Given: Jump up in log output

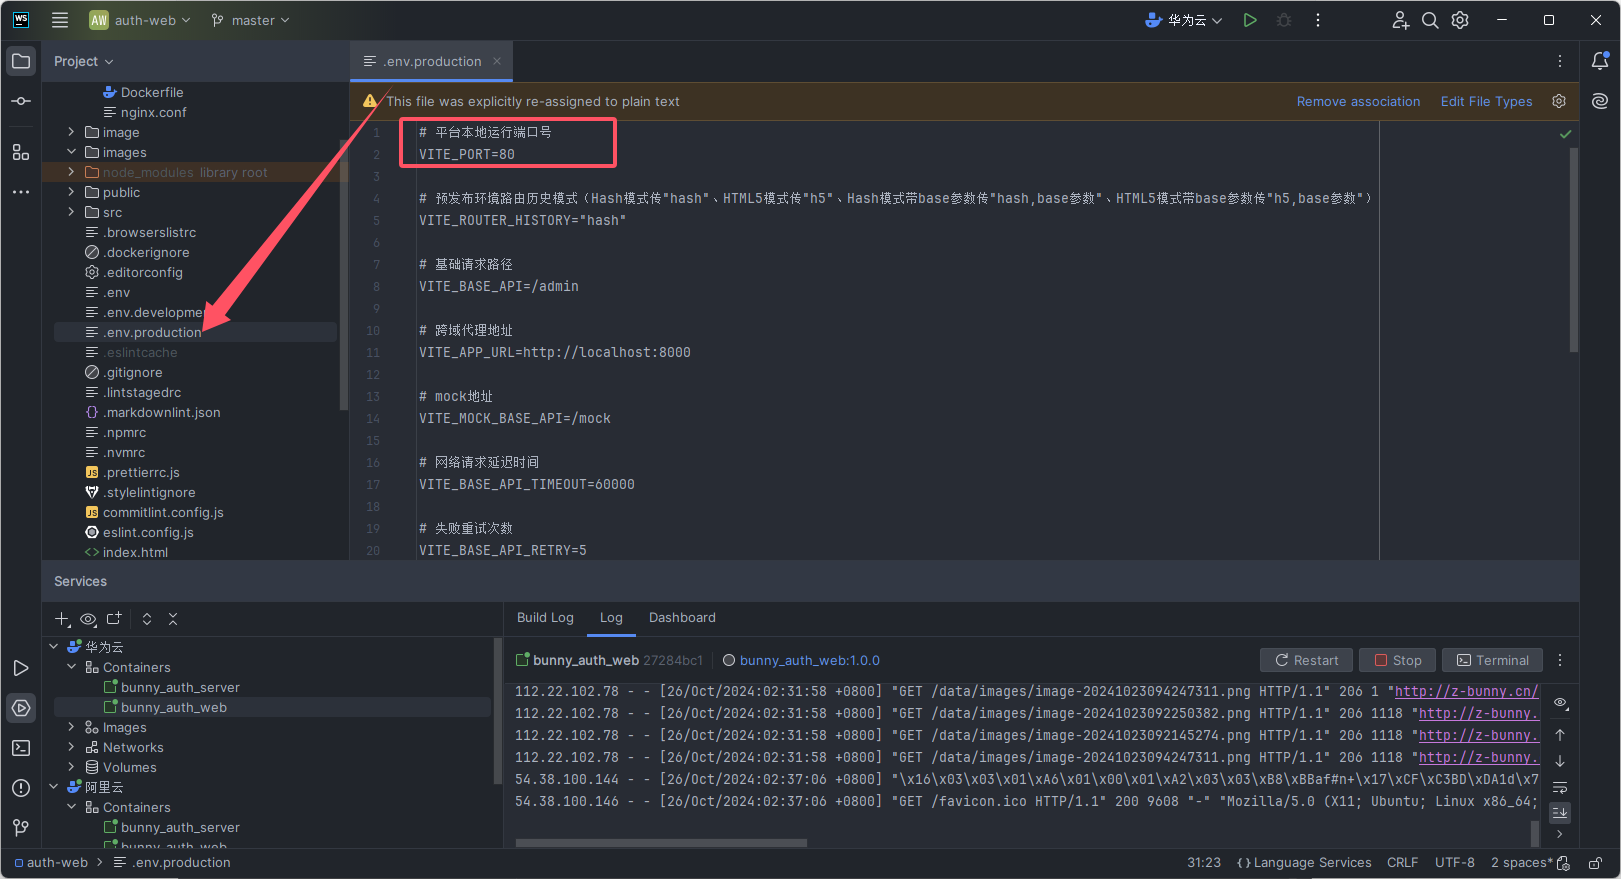Looking at the screenshot, I should 1560,735.
